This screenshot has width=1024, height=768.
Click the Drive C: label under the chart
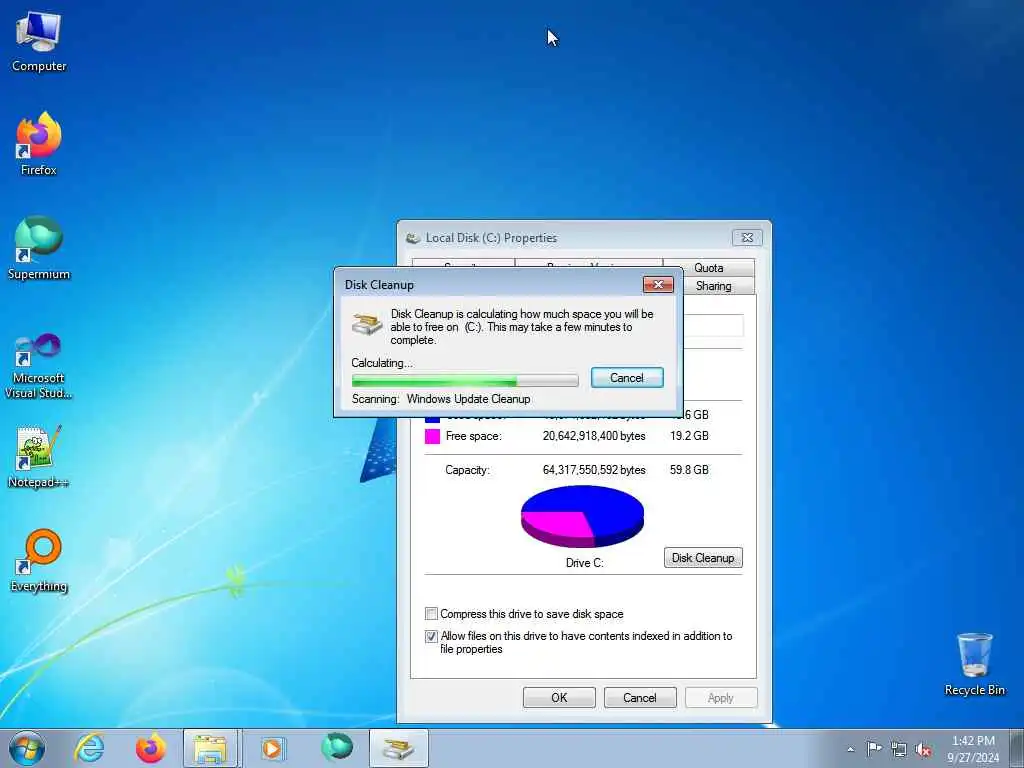click(x=584, y=562)
